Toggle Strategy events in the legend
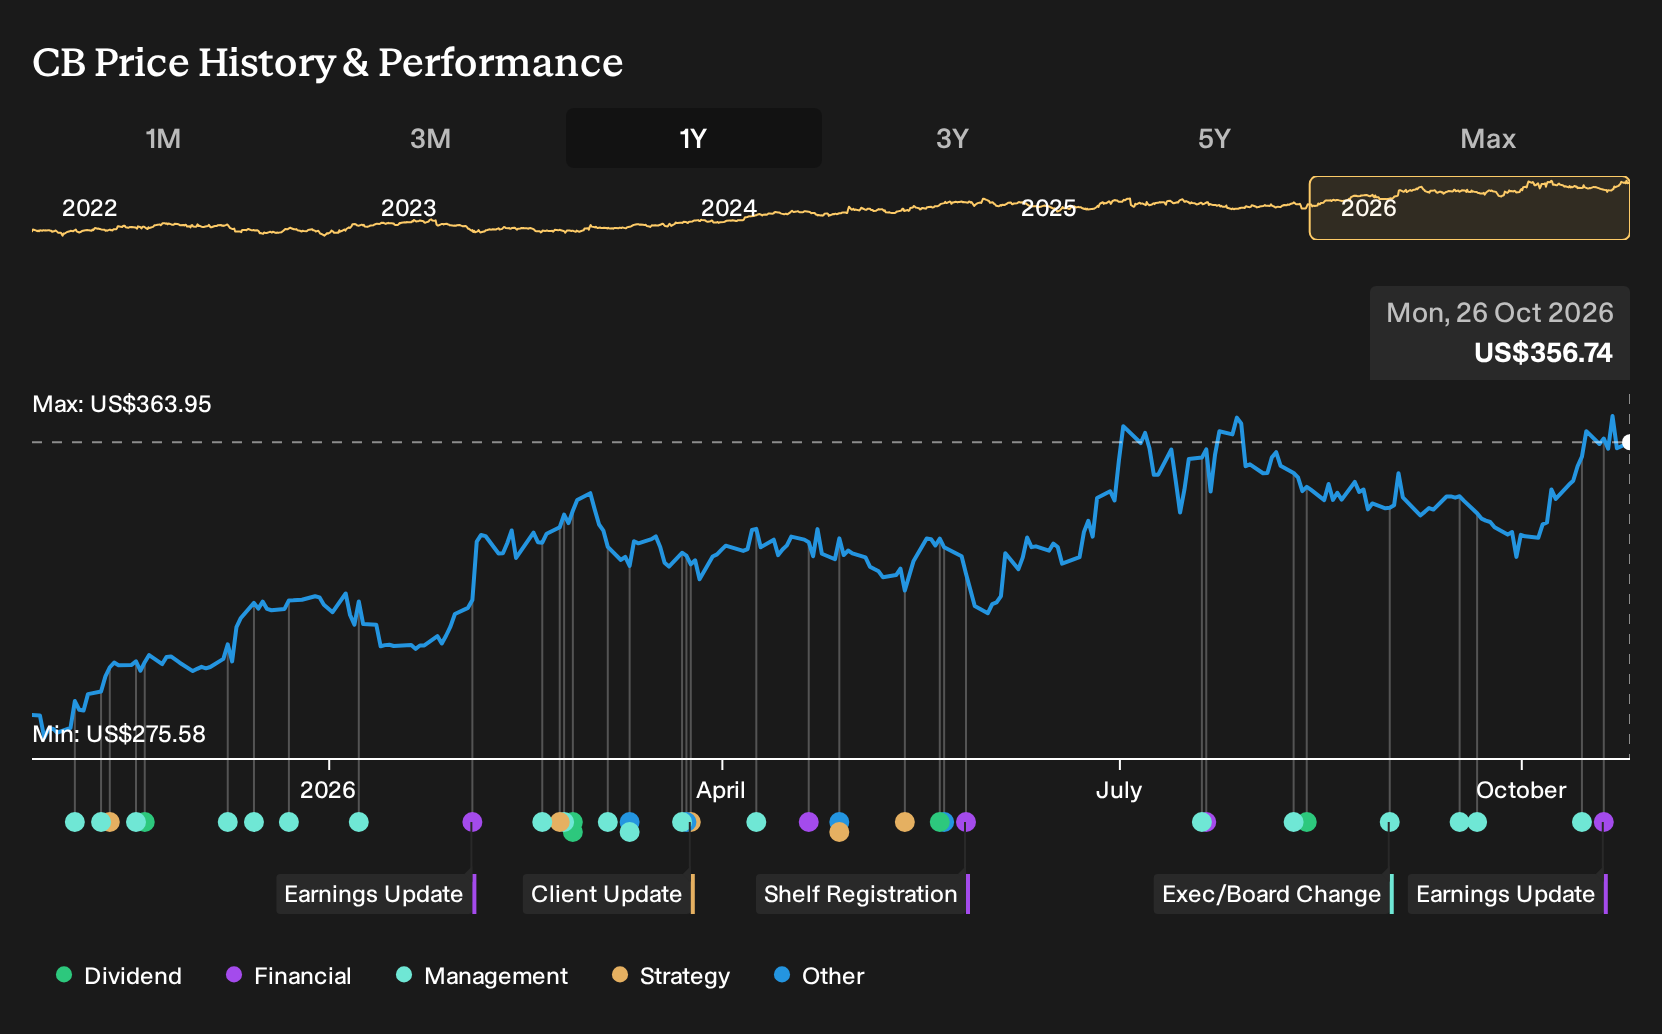The image size is (1662, 1034). click(x=671, y=976)
